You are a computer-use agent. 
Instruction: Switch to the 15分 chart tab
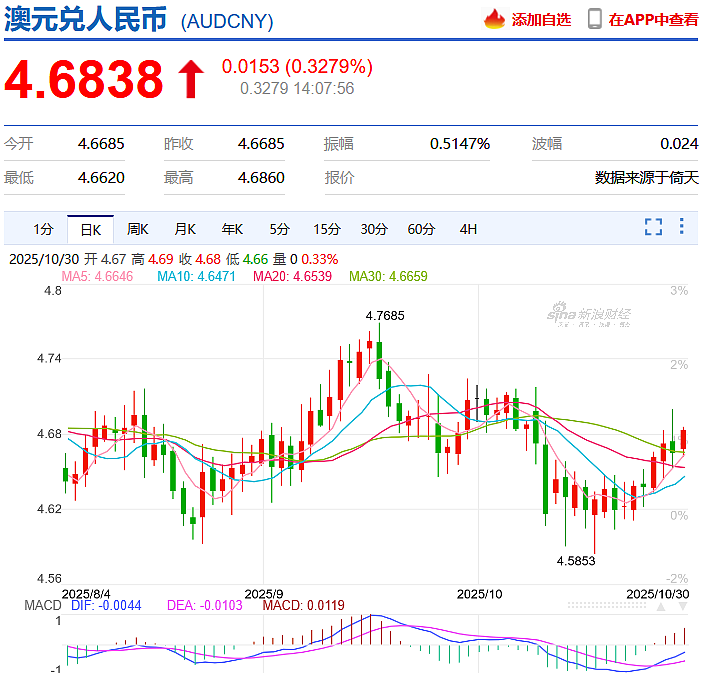pos(327,229)
